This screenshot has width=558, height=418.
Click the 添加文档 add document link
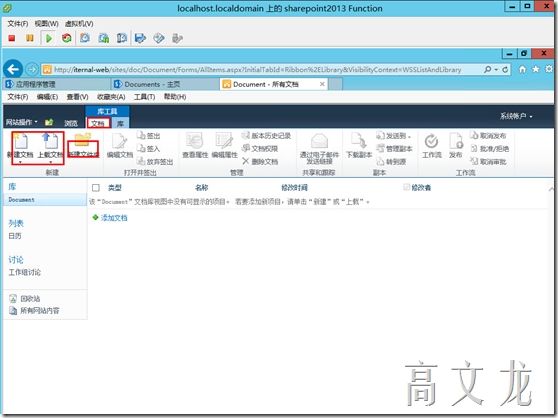114,218
